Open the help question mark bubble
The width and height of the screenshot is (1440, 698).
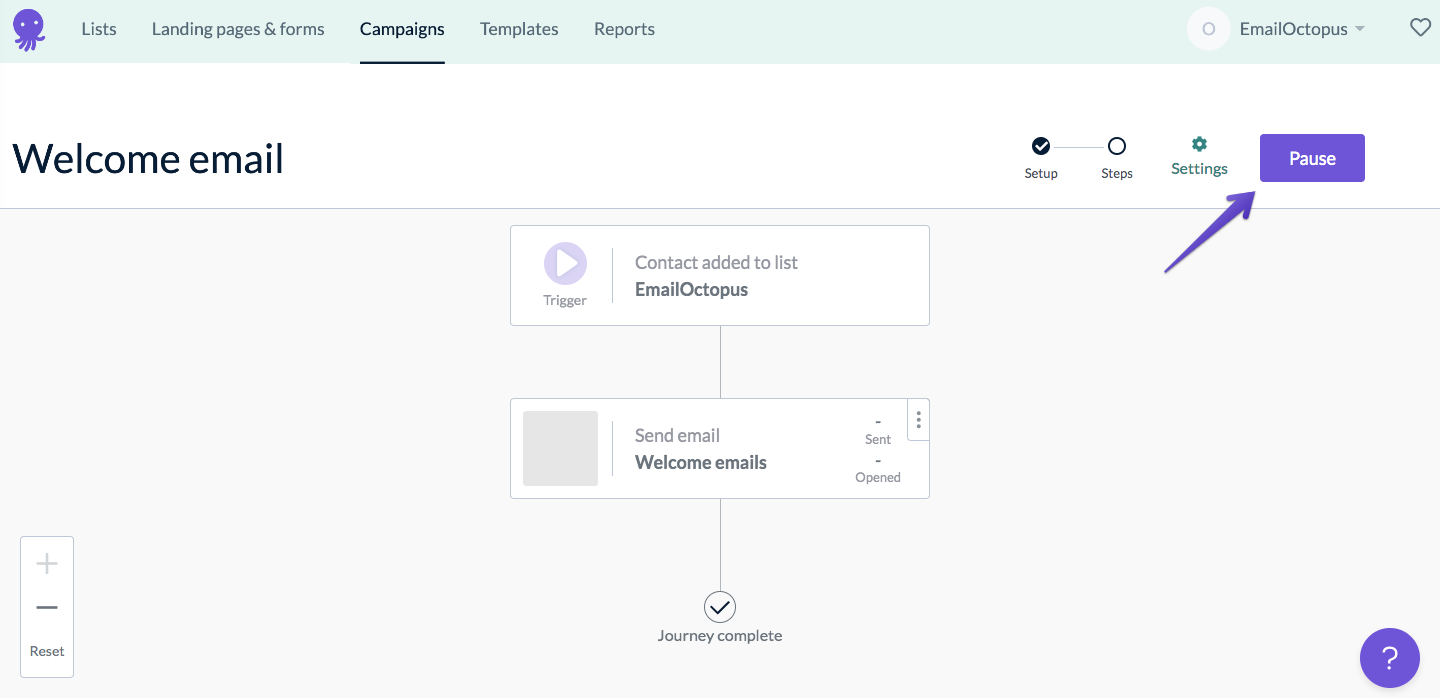point(1390,658)
